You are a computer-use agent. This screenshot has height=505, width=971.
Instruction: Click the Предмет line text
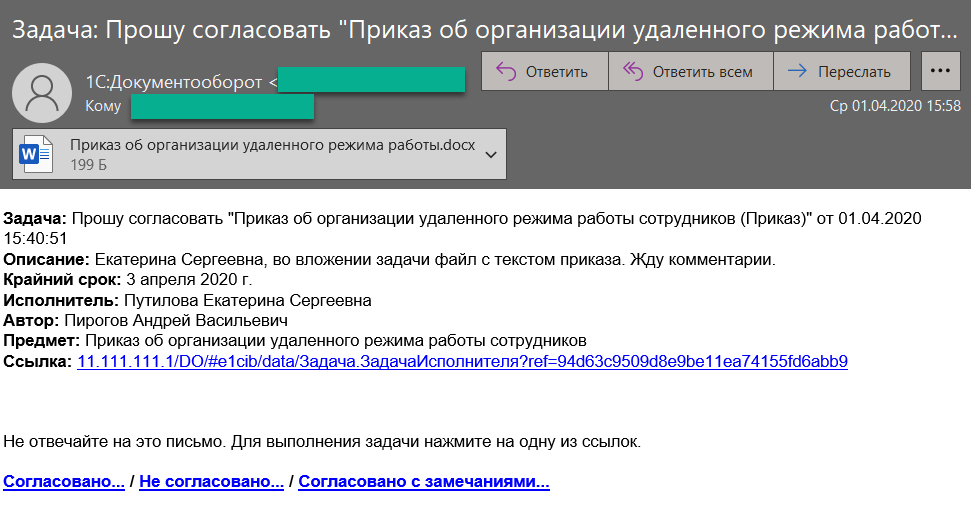pyautogui.click(x=295, y=341)
